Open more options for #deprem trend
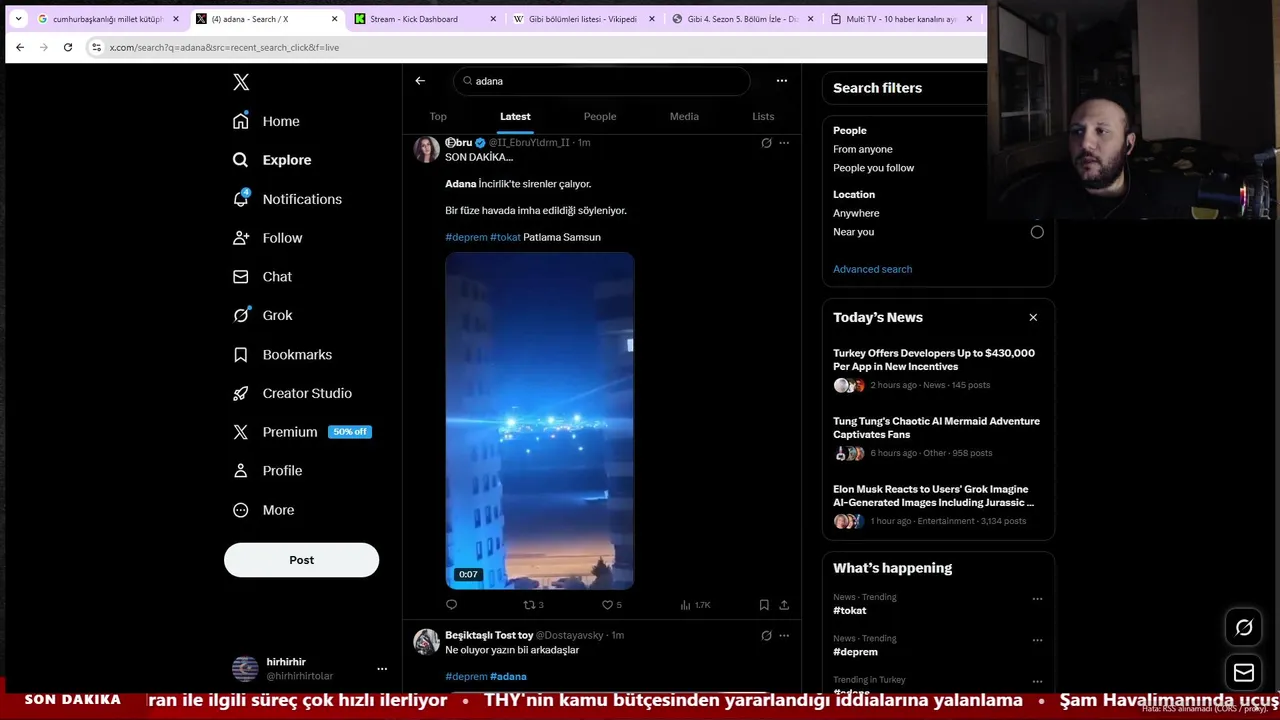Image resolution: width=1280 pixels, height=720 pixels. point(1037,640)
